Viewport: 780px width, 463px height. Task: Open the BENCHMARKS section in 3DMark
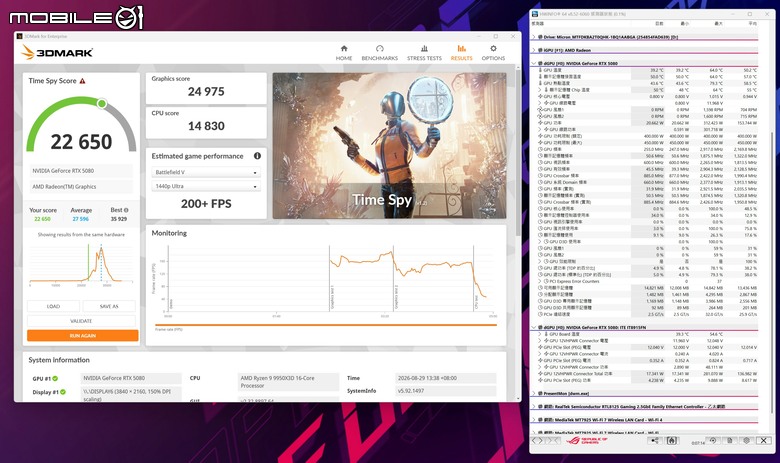380,53
